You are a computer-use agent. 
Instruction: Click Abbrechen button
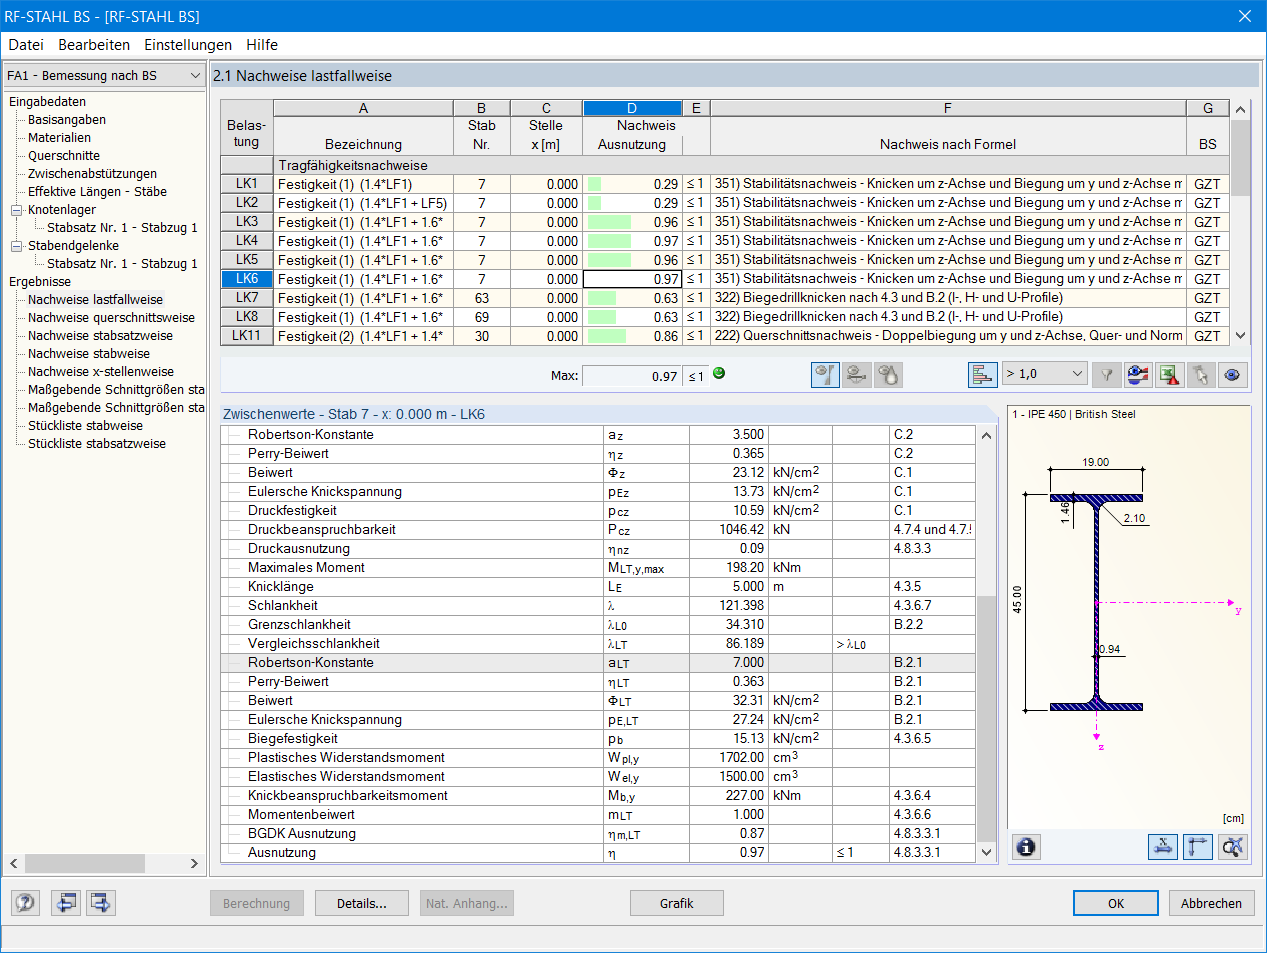[x=1211, y=903]
